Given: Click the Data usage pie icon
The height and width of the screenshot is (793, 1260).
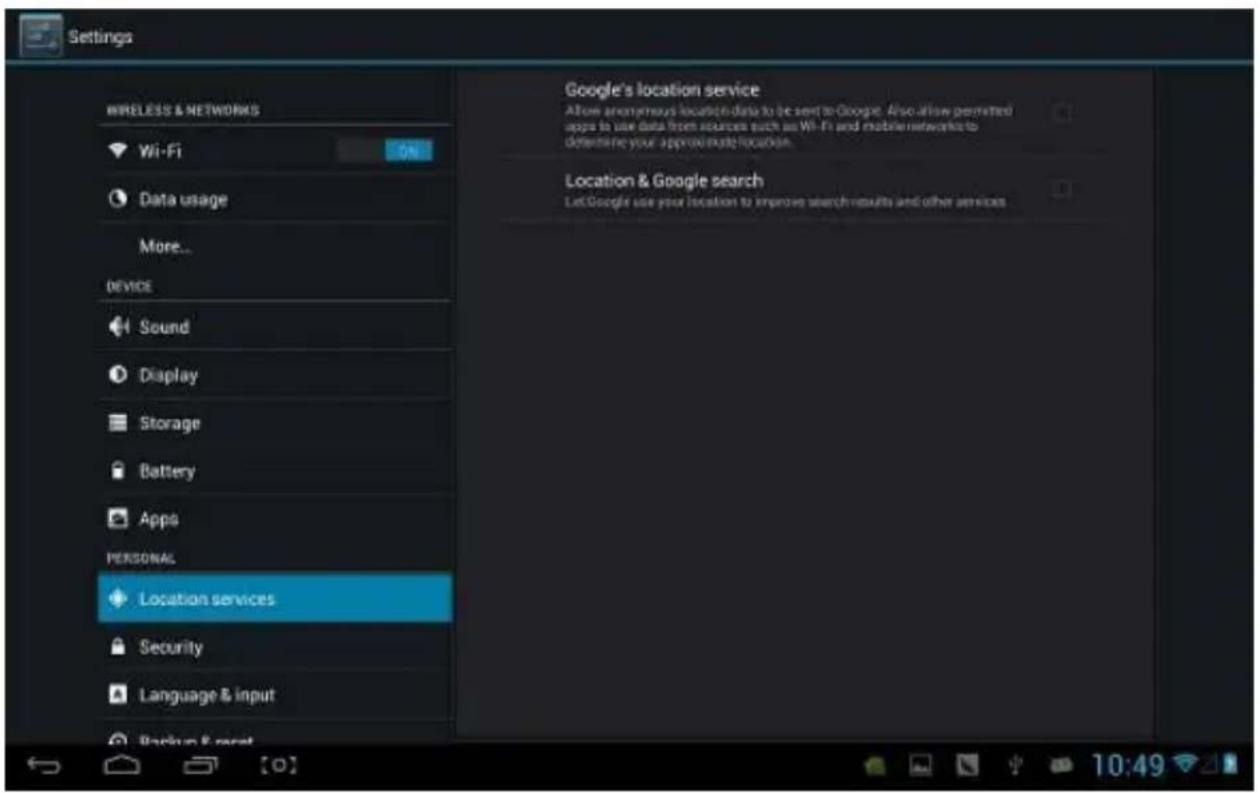Looking at the screenshot, I should pos(117,199).
